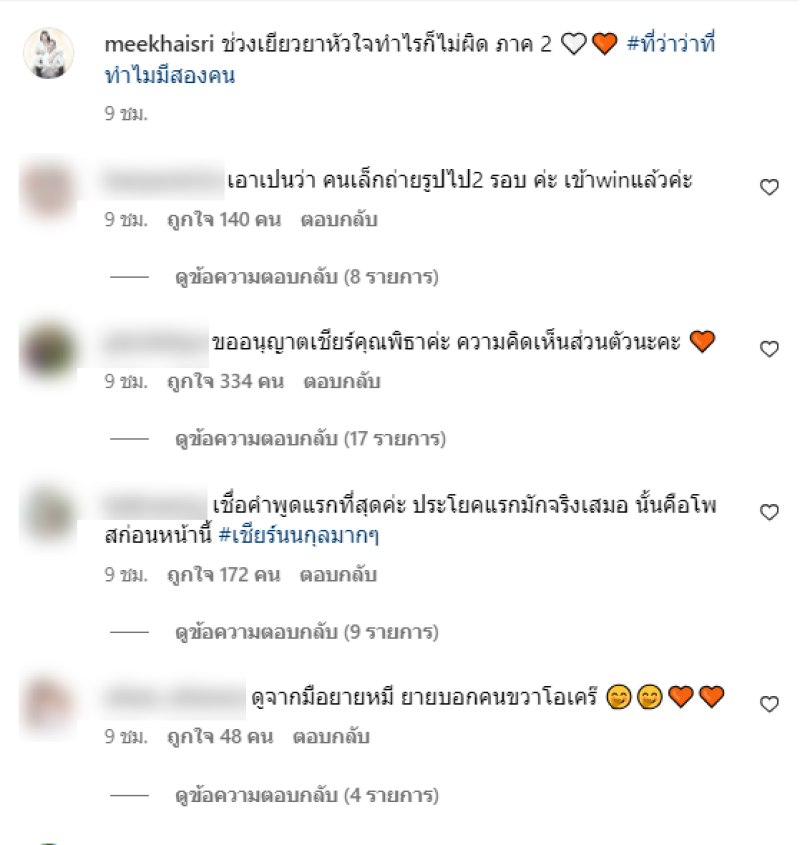Expand the 17 replies thread
The height and width of the screenshot is (845, 800).
point(311,439)
